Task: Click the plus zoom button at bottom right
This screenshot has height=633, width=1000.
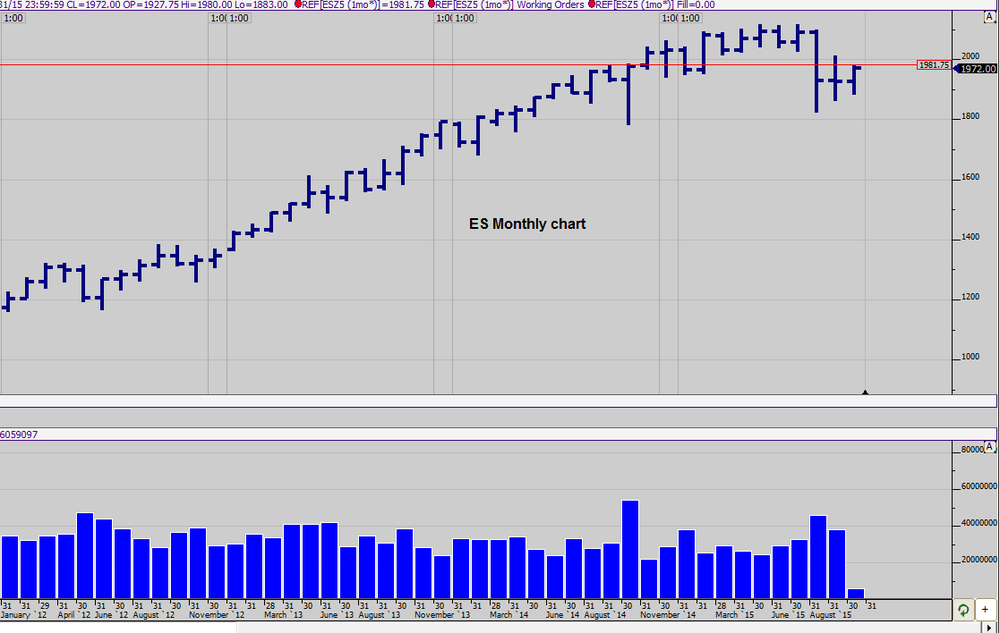Action: (985, 610)
